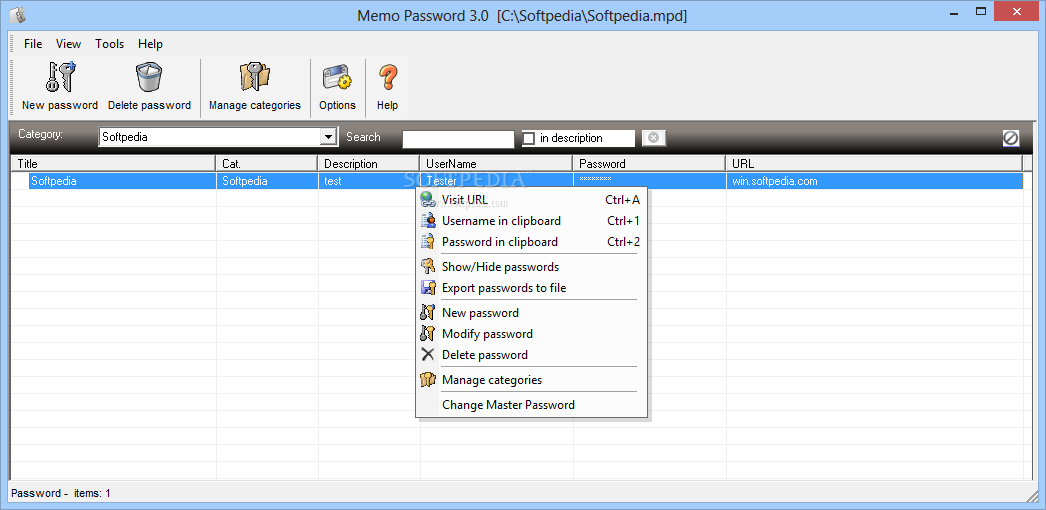Open the Help menu
This screenshot has width=1046, height=510.
click(x=150, y=44)
